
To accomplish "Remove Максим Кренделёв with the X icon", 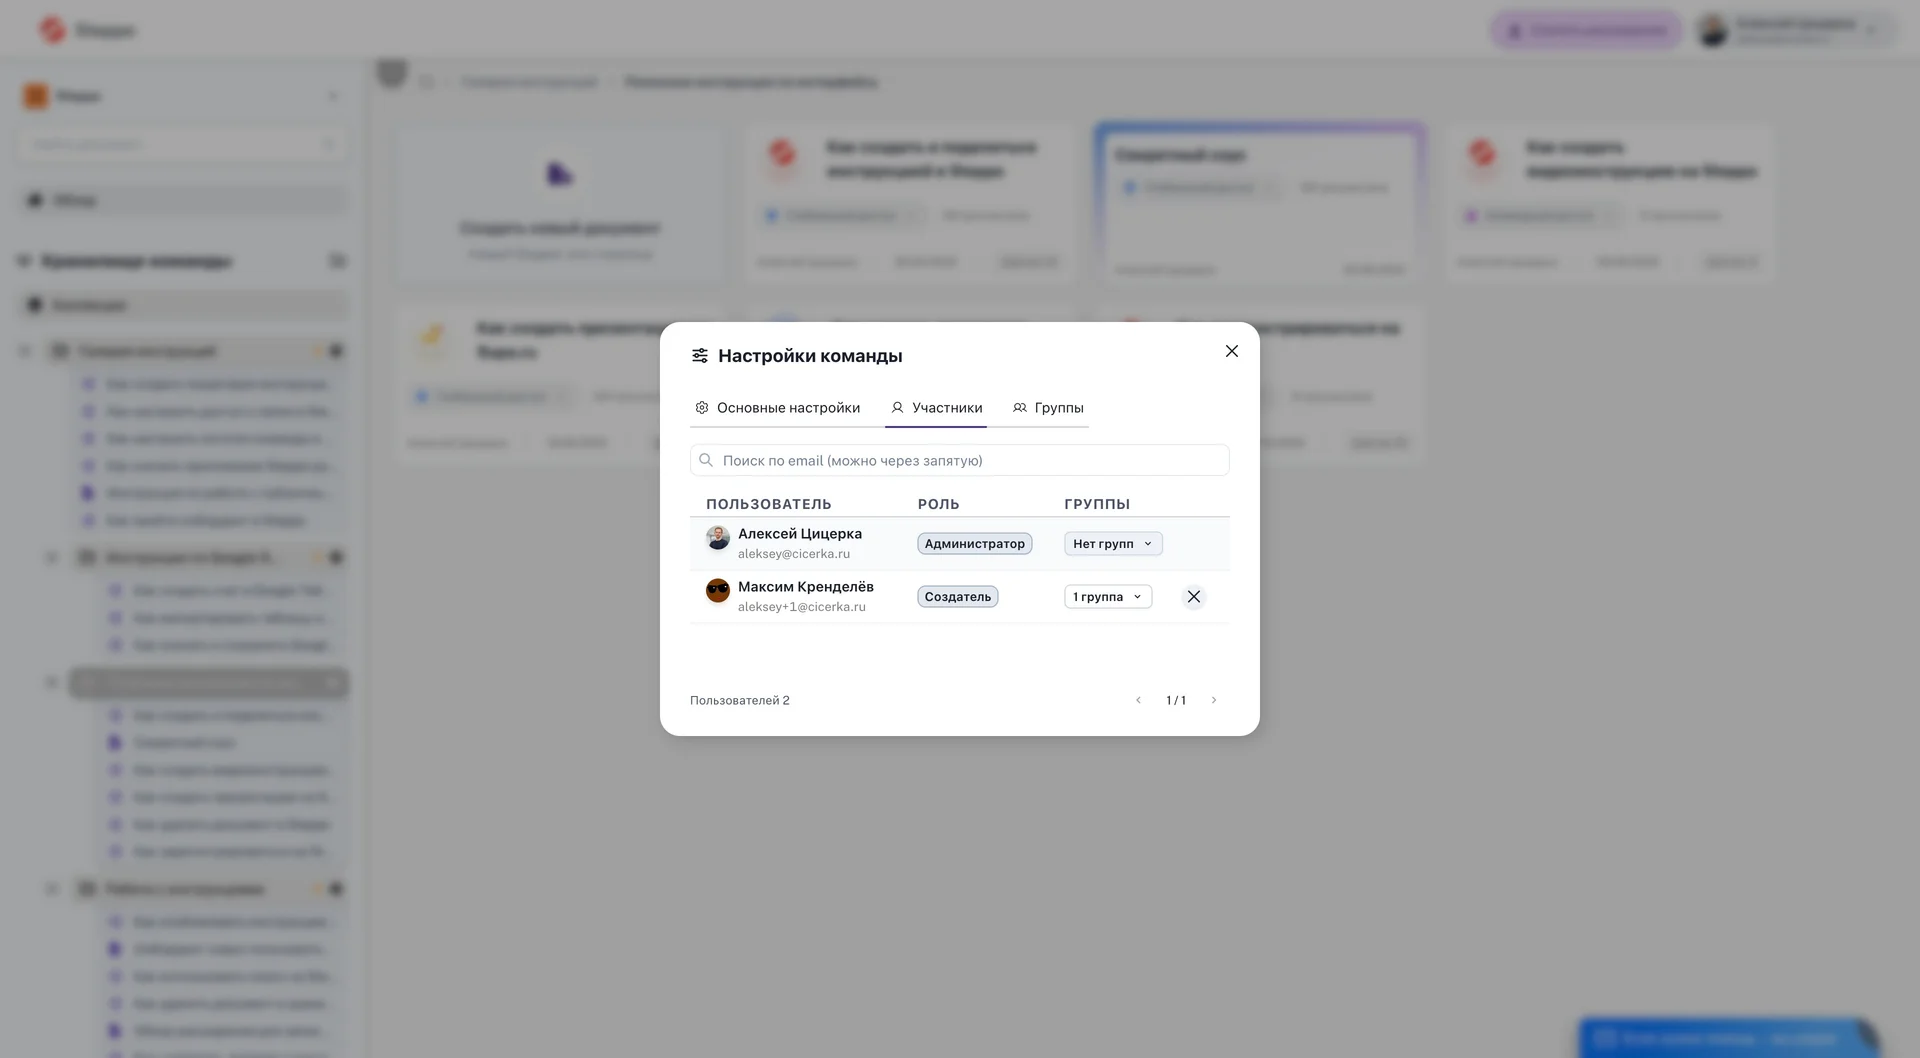I will click(x=1193, y=597).
